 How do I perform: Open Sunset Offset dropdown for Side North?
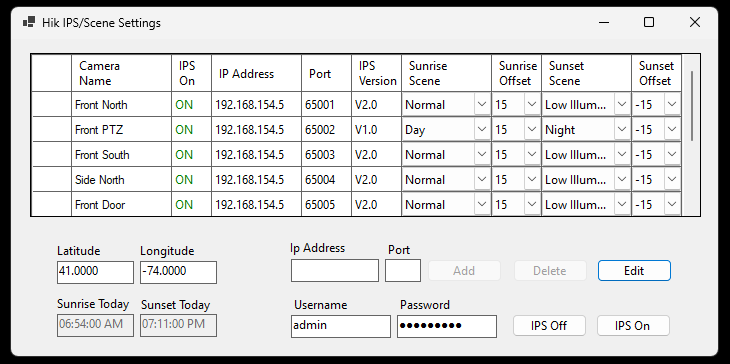point(672,179)
